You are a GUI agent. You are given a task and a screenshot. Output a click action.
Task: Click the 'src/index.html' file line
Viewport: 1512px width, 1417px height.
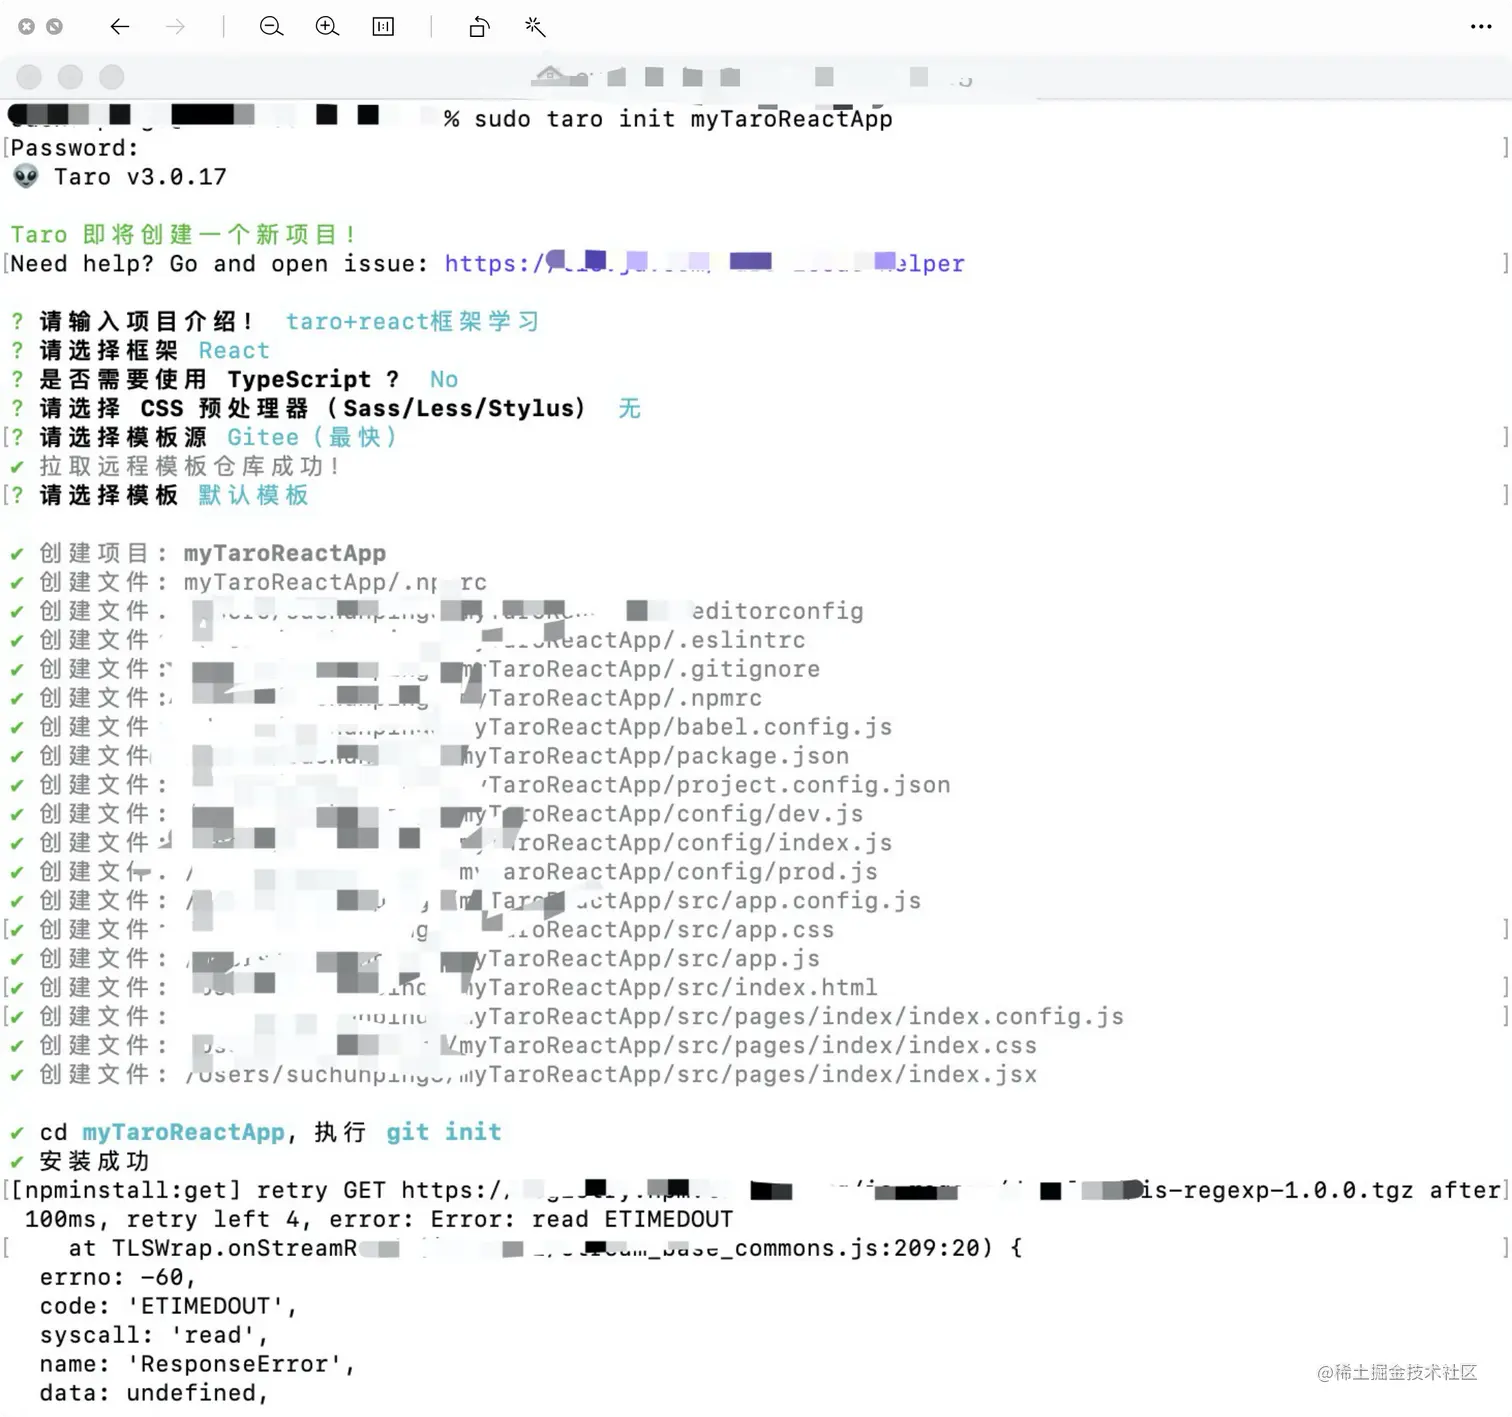pyautogui.click(x=458, y=989)
